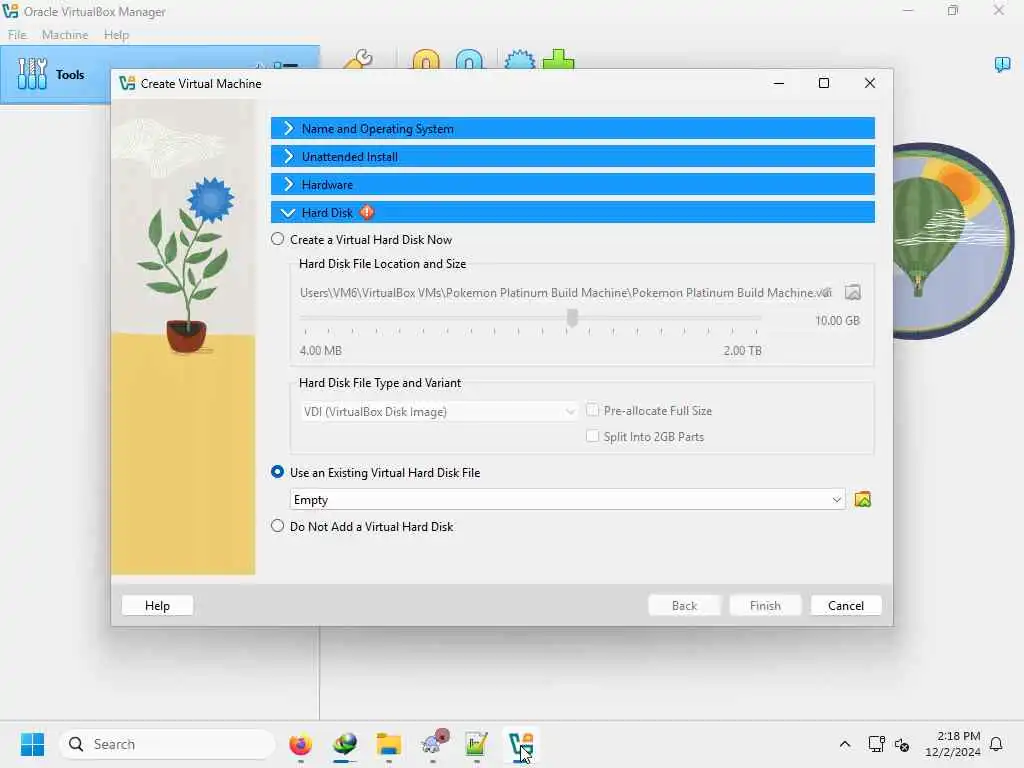
Task: Open the File menu
Action: (x=18, y=35)
